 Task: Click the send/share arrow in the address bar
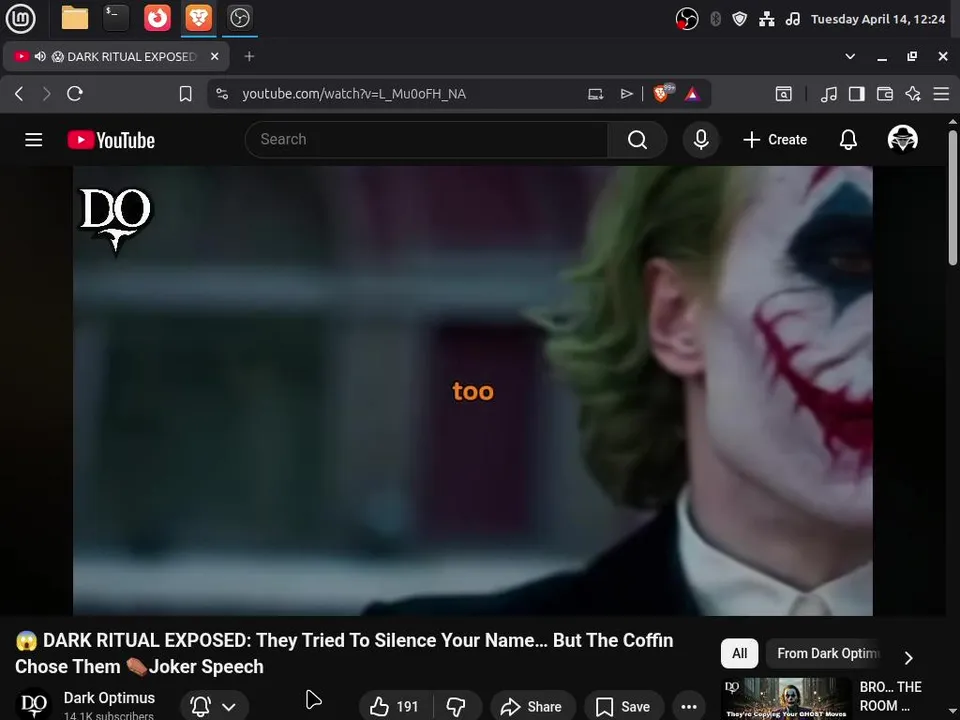[626, 94]
